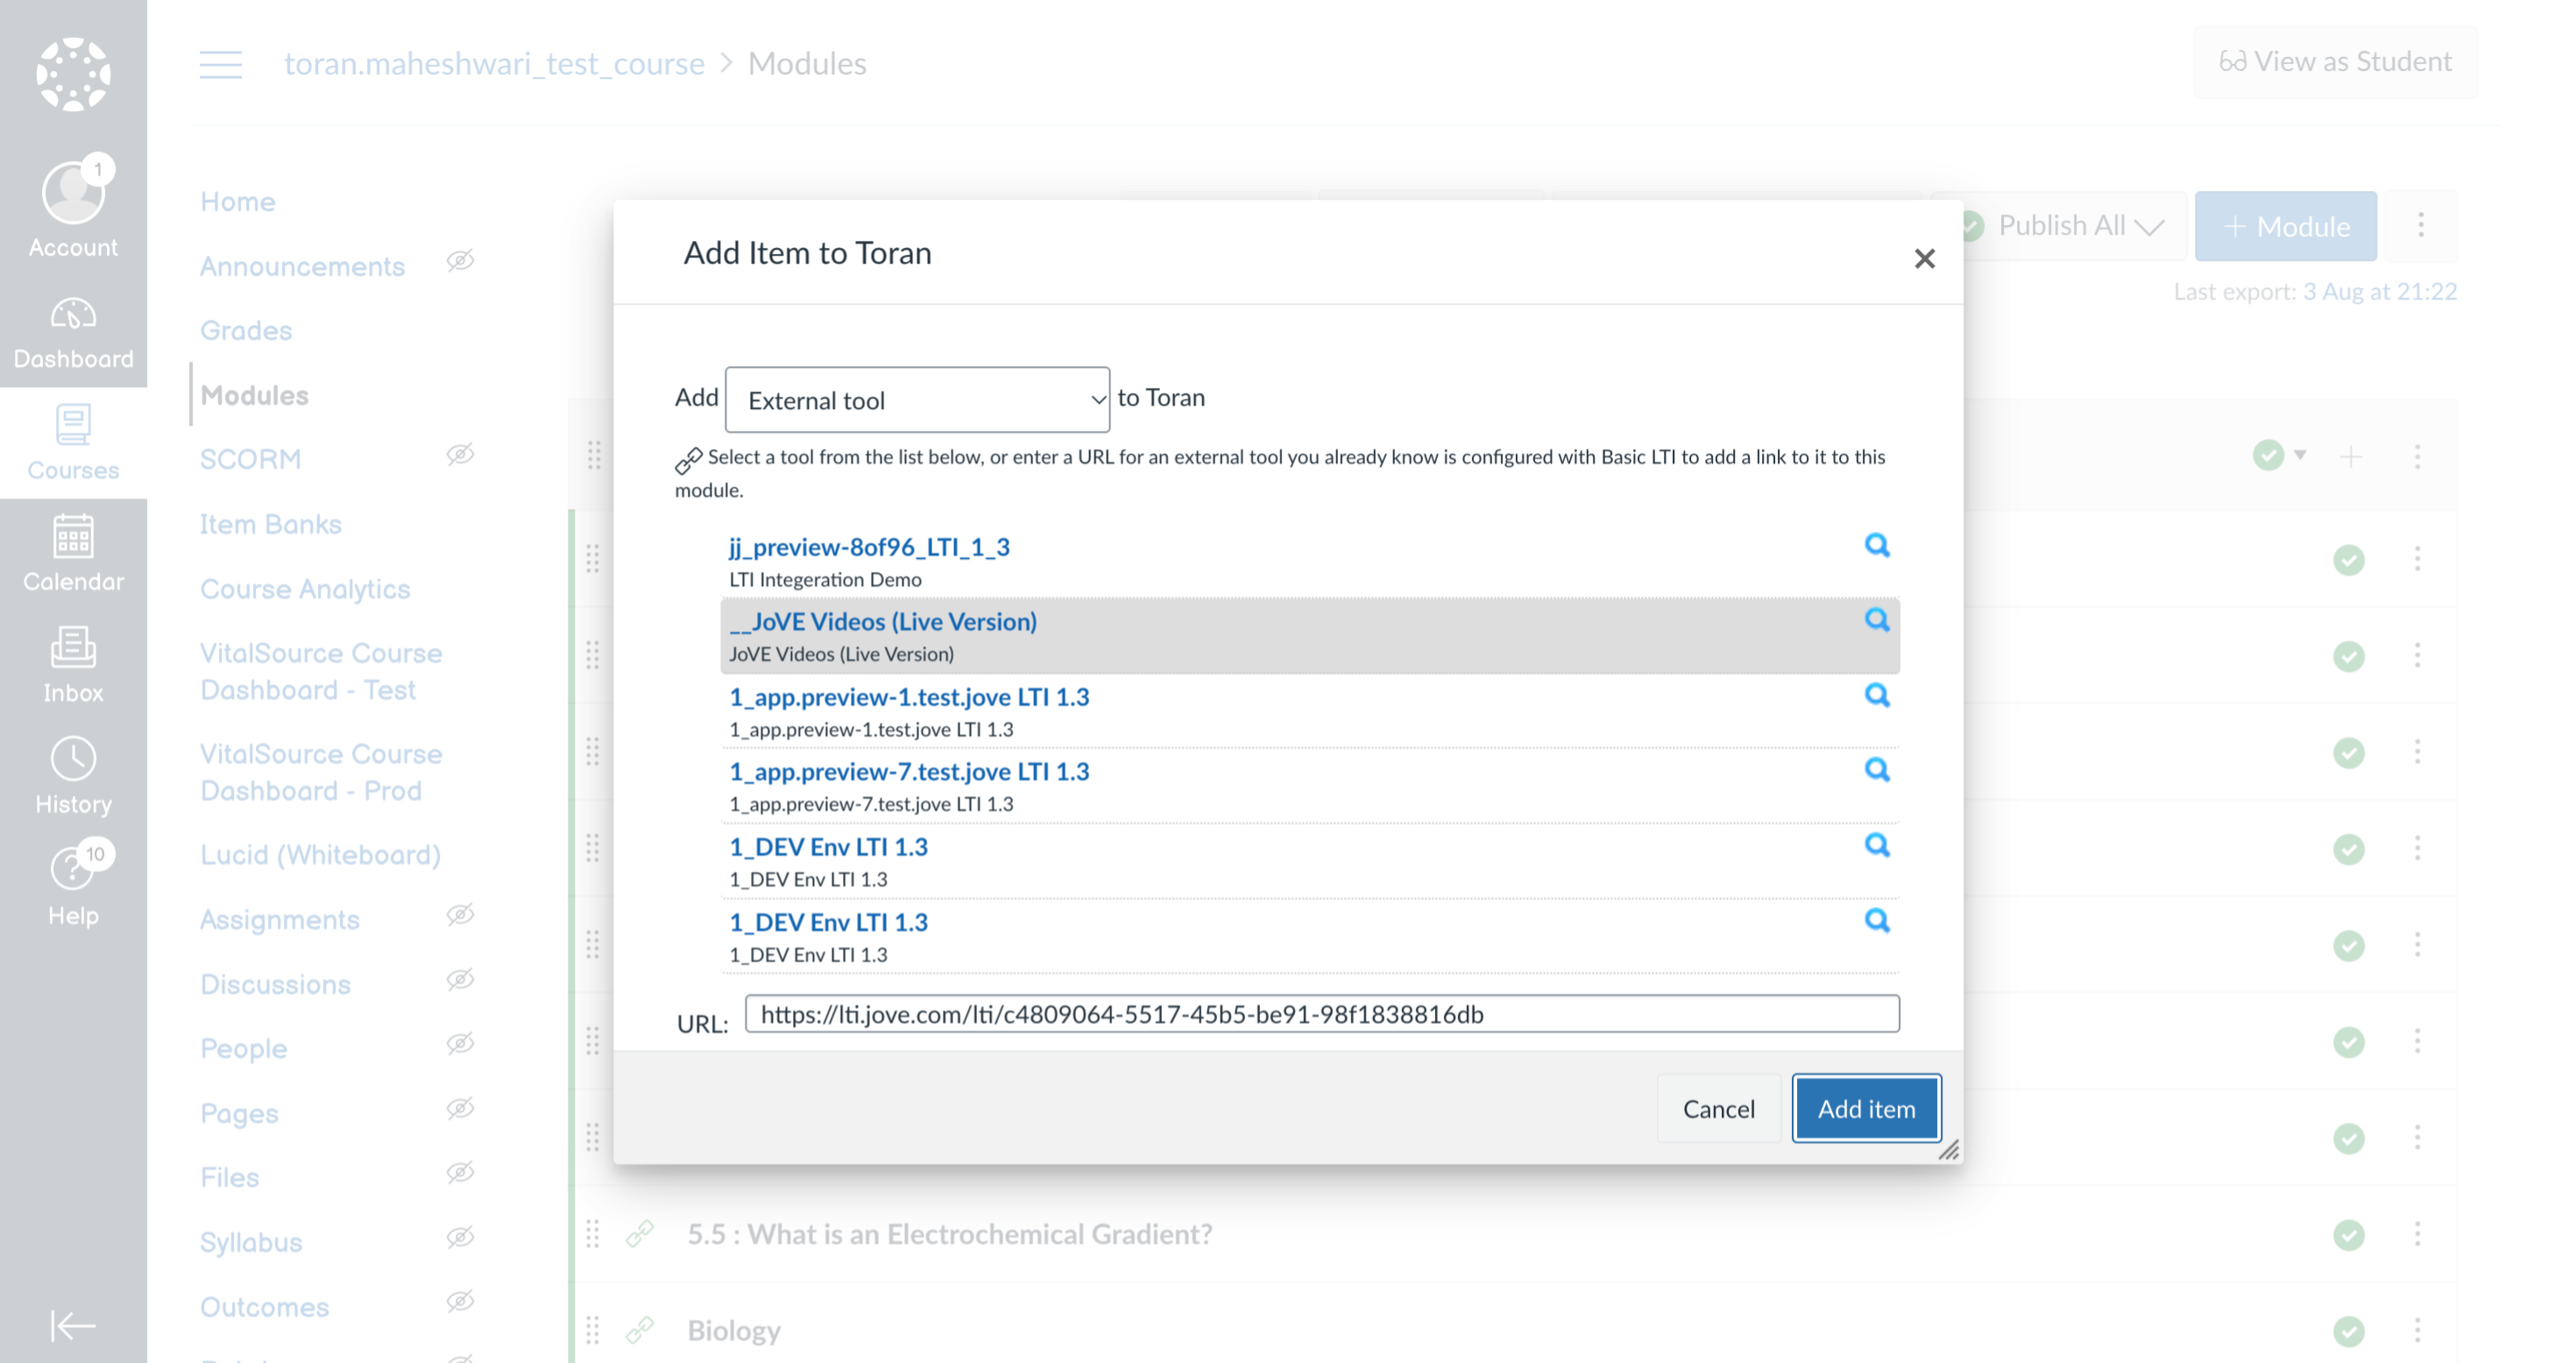Open Courses in global navigation
The image size is (2576, 1363).
pos(73,443)
